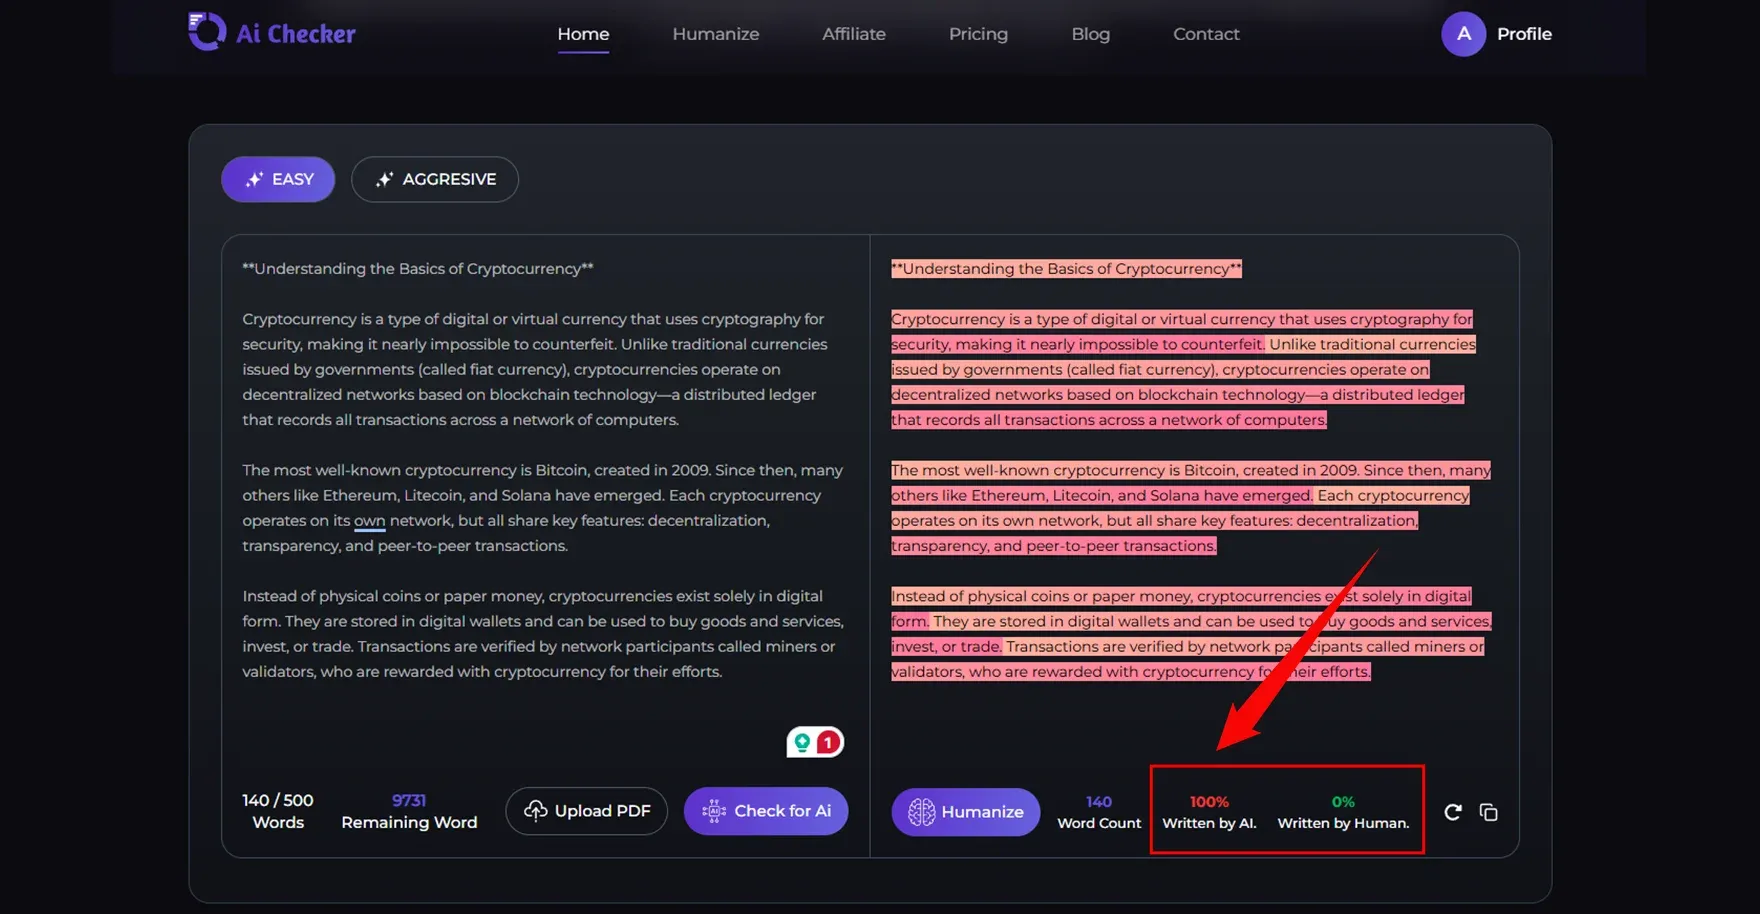Image resolution: width=1760 pixels, height=914 pixels.
Task: Open the Profile link
Action: (1524, 34)
